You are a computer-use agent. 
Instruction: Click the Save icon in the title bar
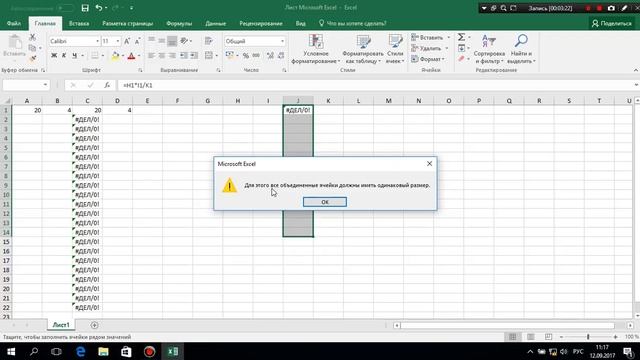[85, 8]
